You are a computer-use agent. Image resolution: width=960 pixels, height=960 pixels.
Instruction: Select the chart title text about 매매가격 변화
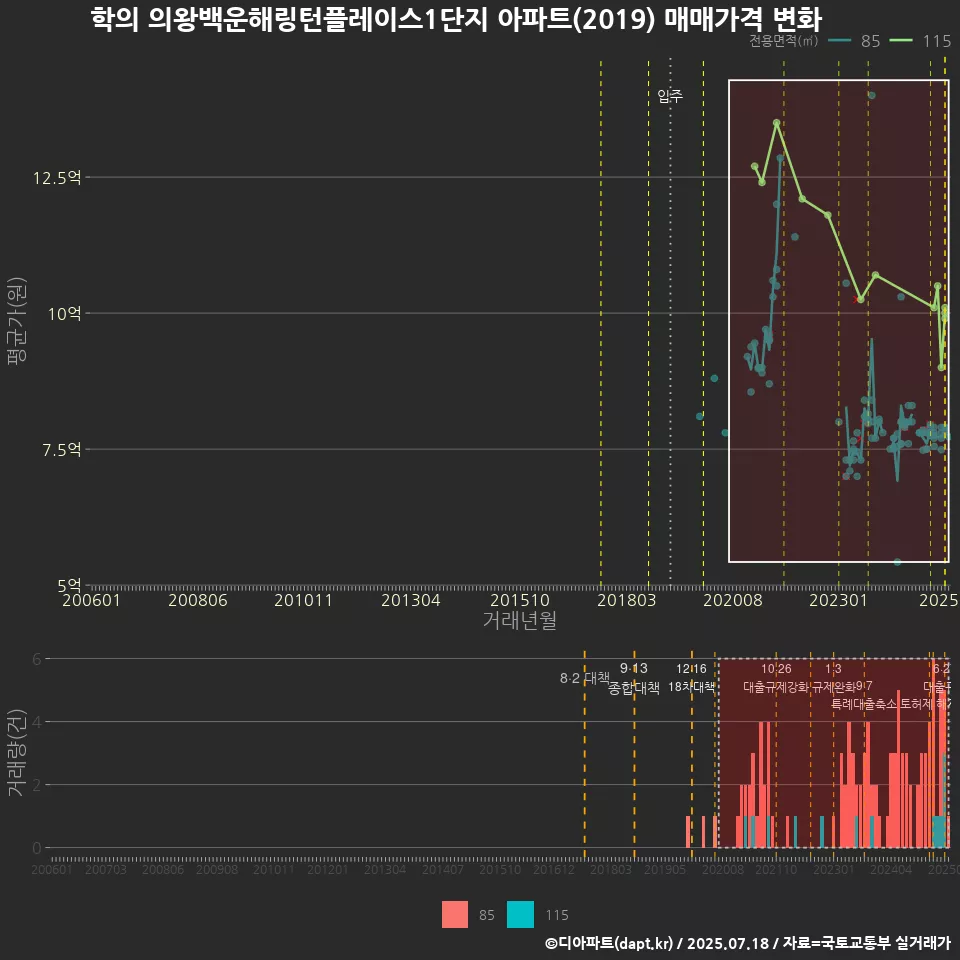pos(456,19)
